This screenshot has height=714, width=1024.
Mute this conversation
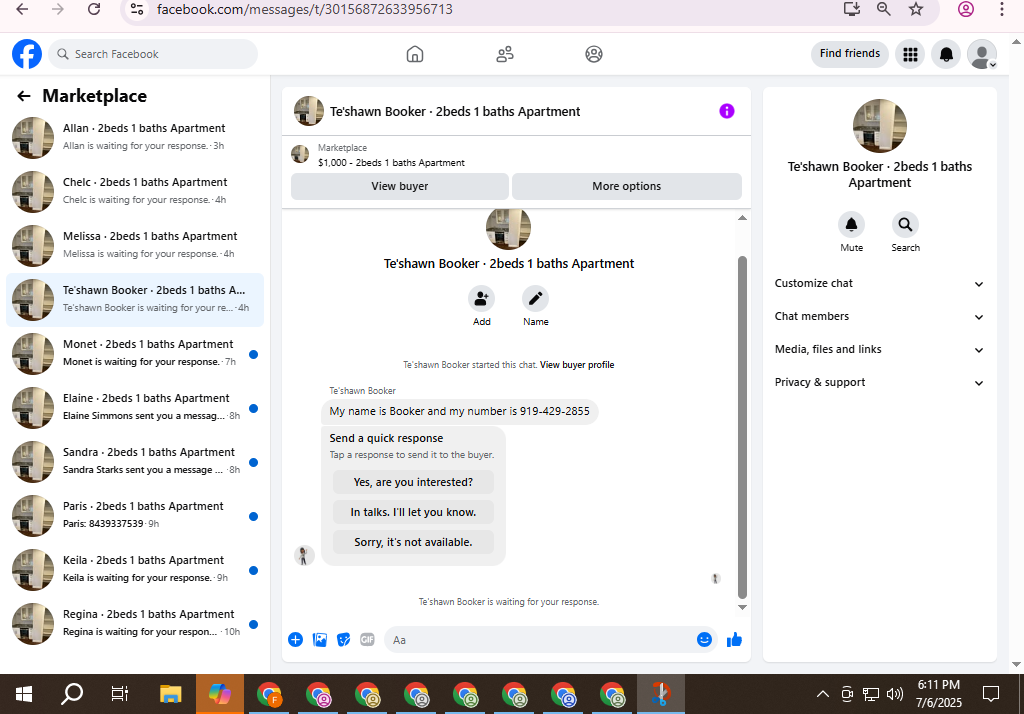point(852,225)
